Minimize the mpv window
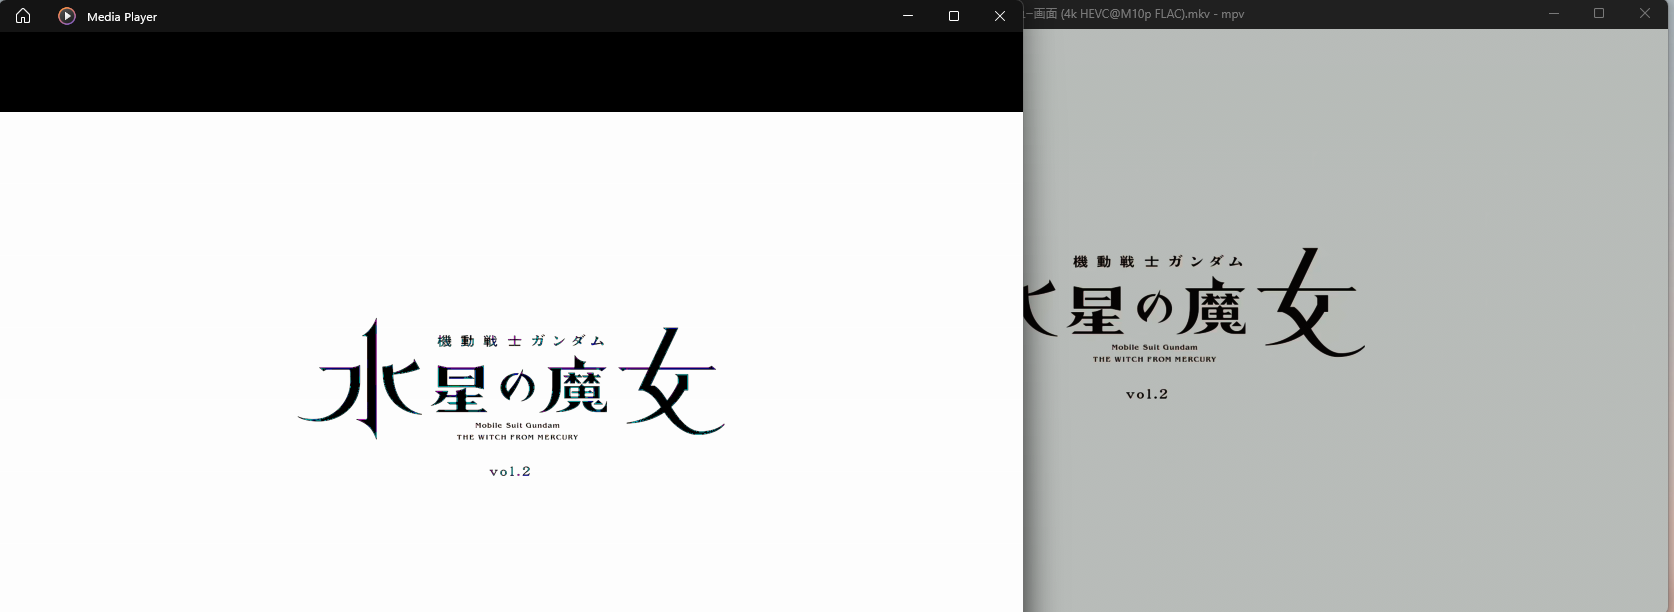Screen dimensions: 1674x612 tap(1554, 14)
